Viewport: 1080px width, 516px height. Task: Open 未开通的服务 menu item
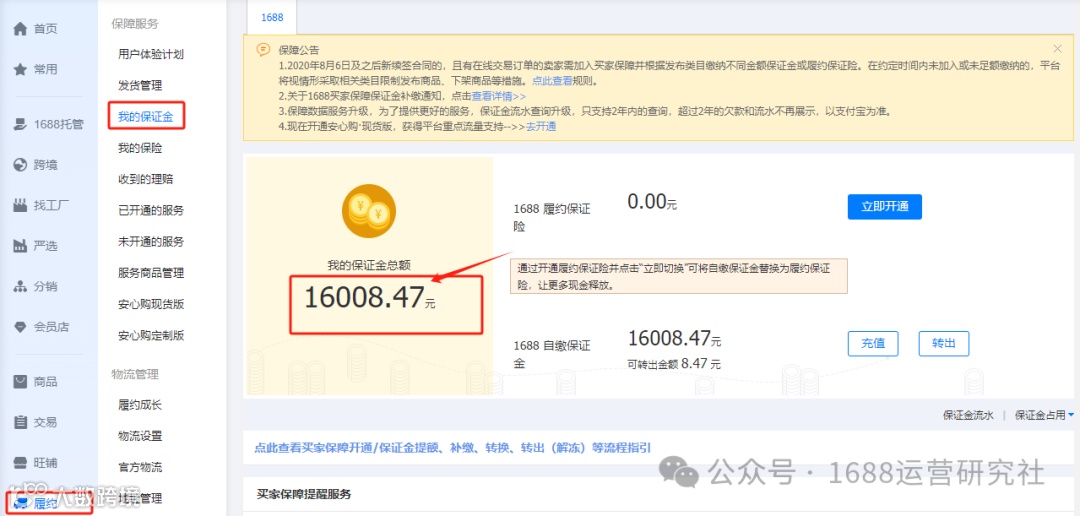(151, 242)
